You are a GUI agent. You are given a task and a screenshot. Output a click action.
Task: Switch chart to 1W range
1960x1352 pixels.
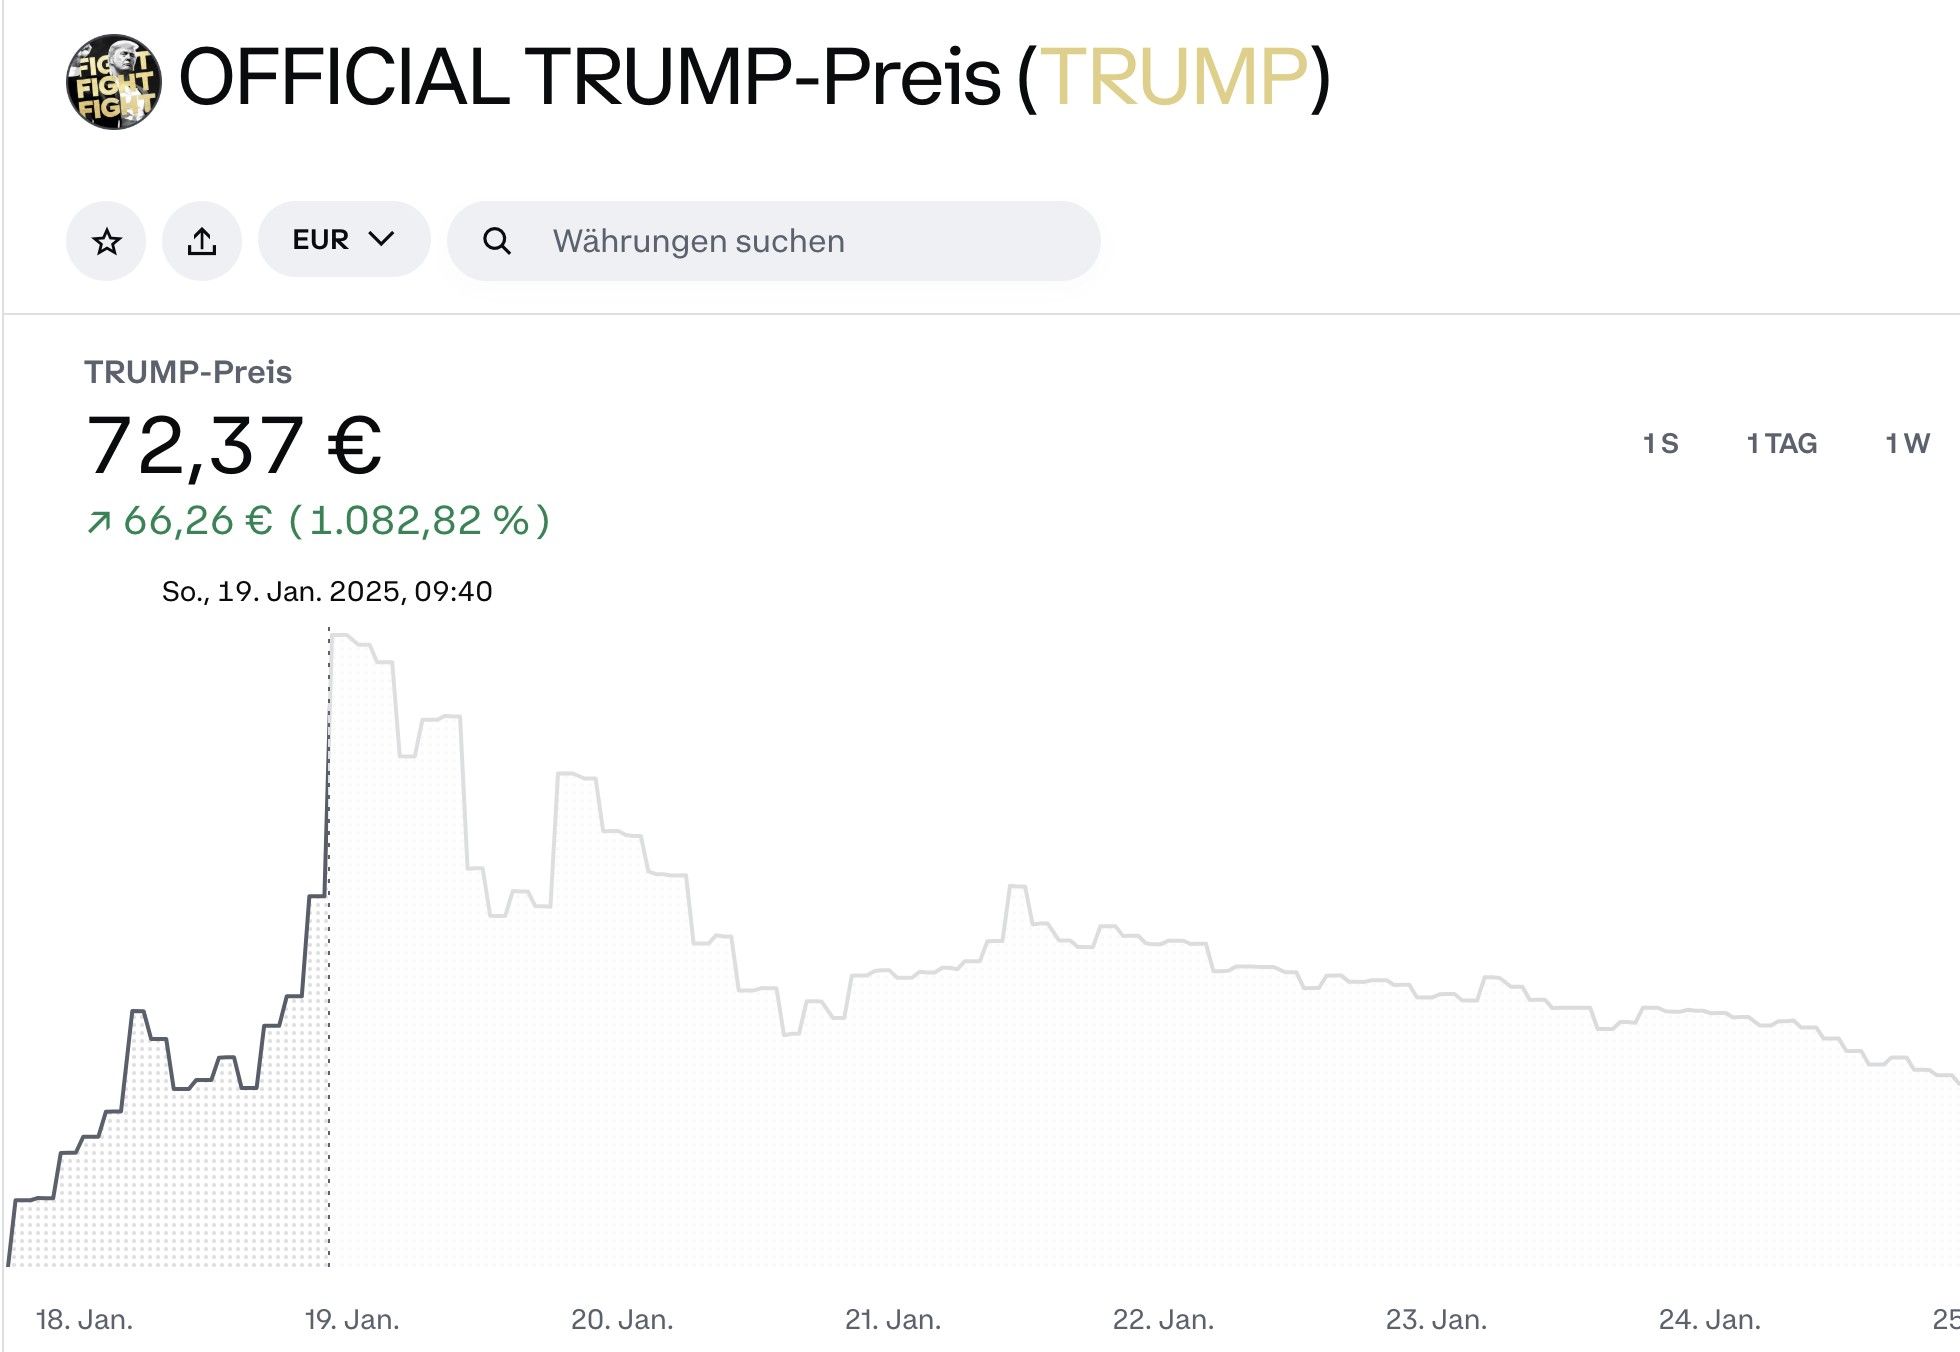click(x=1906, y=444)
